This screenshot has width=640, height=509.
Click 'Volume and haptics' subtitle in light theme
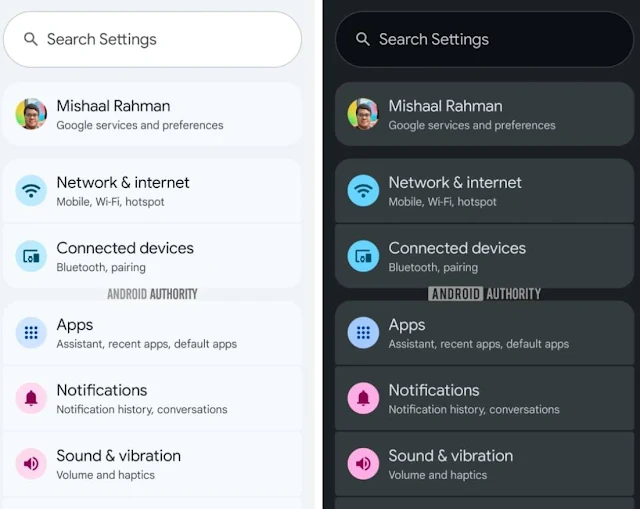tap(105, 475)
